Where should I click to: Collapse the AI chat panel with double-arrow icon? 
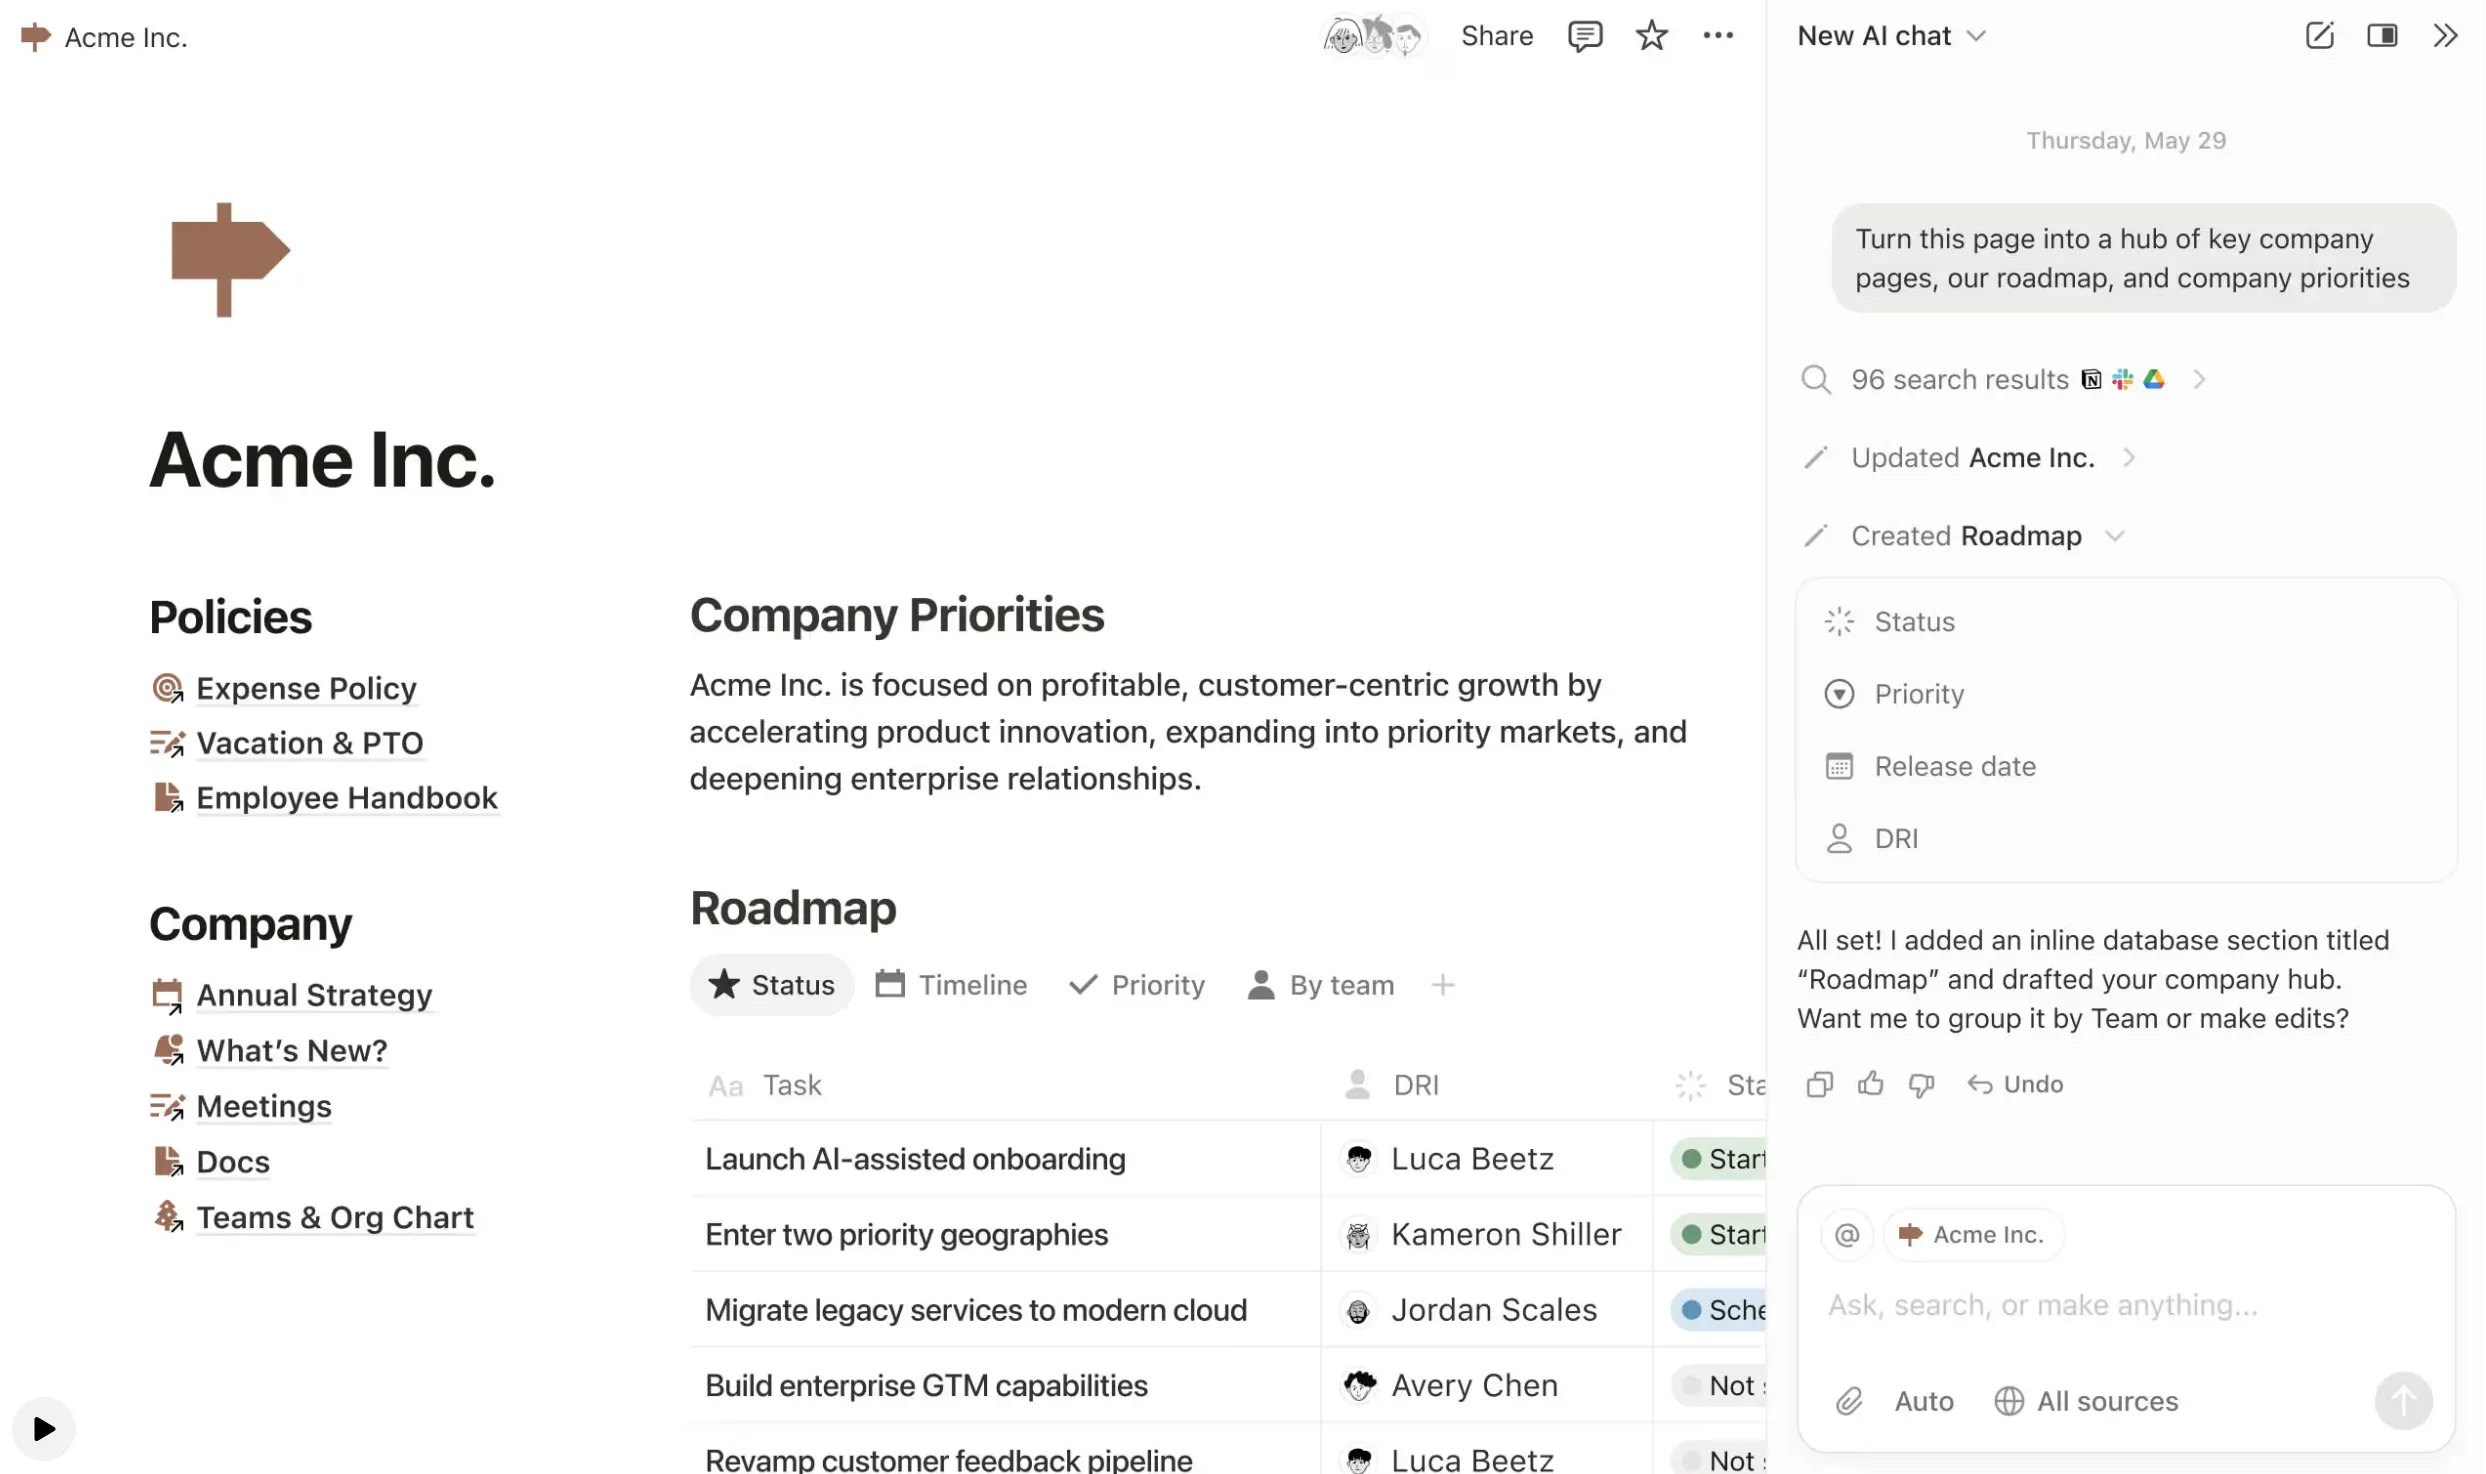2444,36
